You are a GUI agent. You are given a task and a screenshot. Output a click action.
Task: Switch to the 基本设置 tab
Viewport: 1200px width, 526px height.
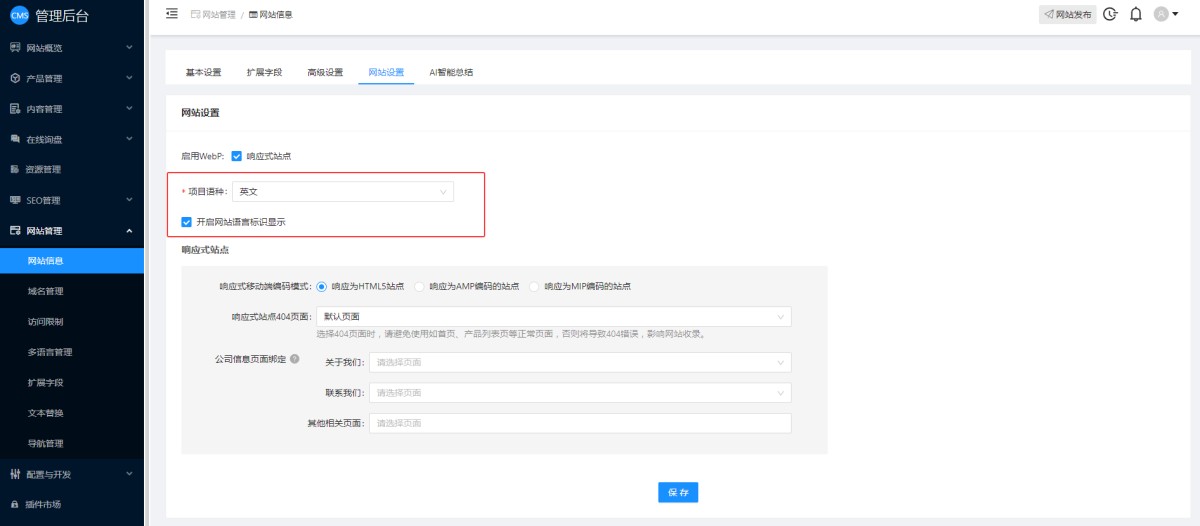click(203, 72)
